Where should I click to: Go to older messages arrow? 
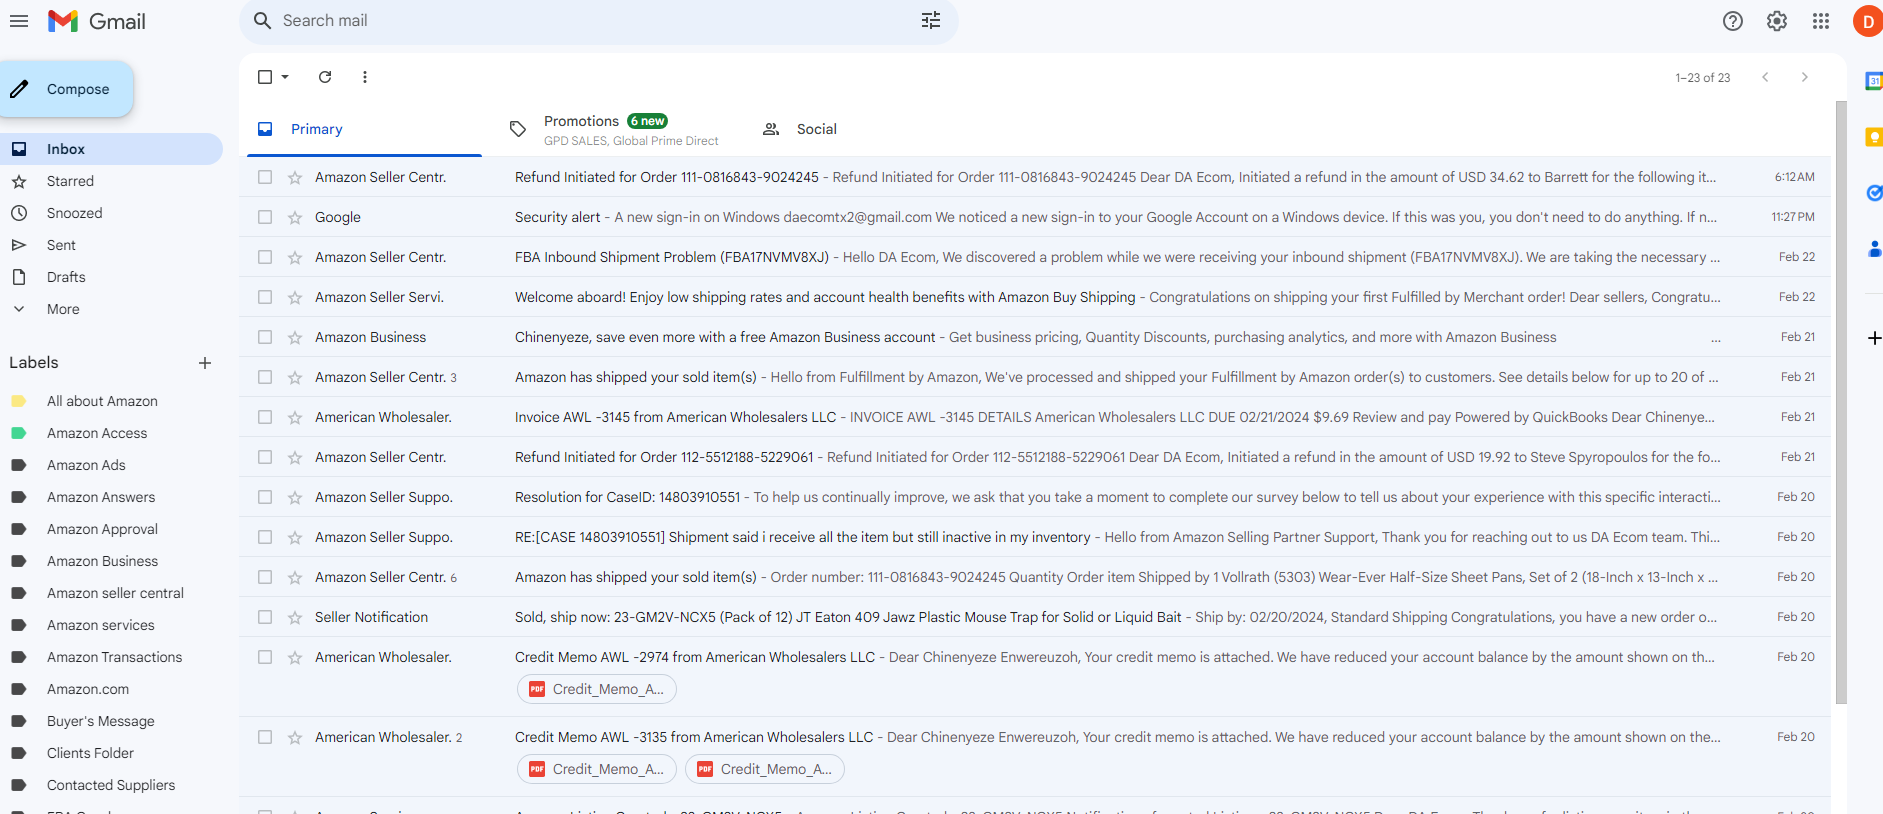(x=1805, y=77)
